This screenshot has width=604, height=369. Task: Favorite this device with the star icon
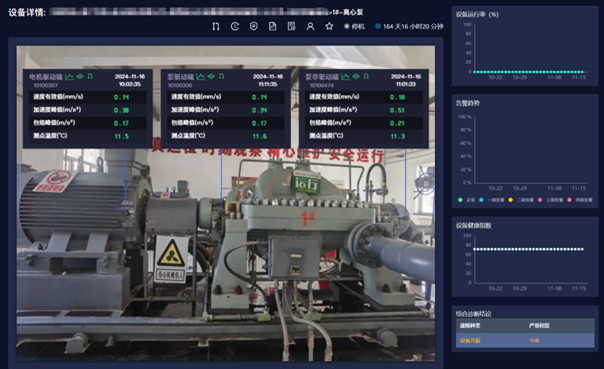pyautogui.click(x=329, y=26)
